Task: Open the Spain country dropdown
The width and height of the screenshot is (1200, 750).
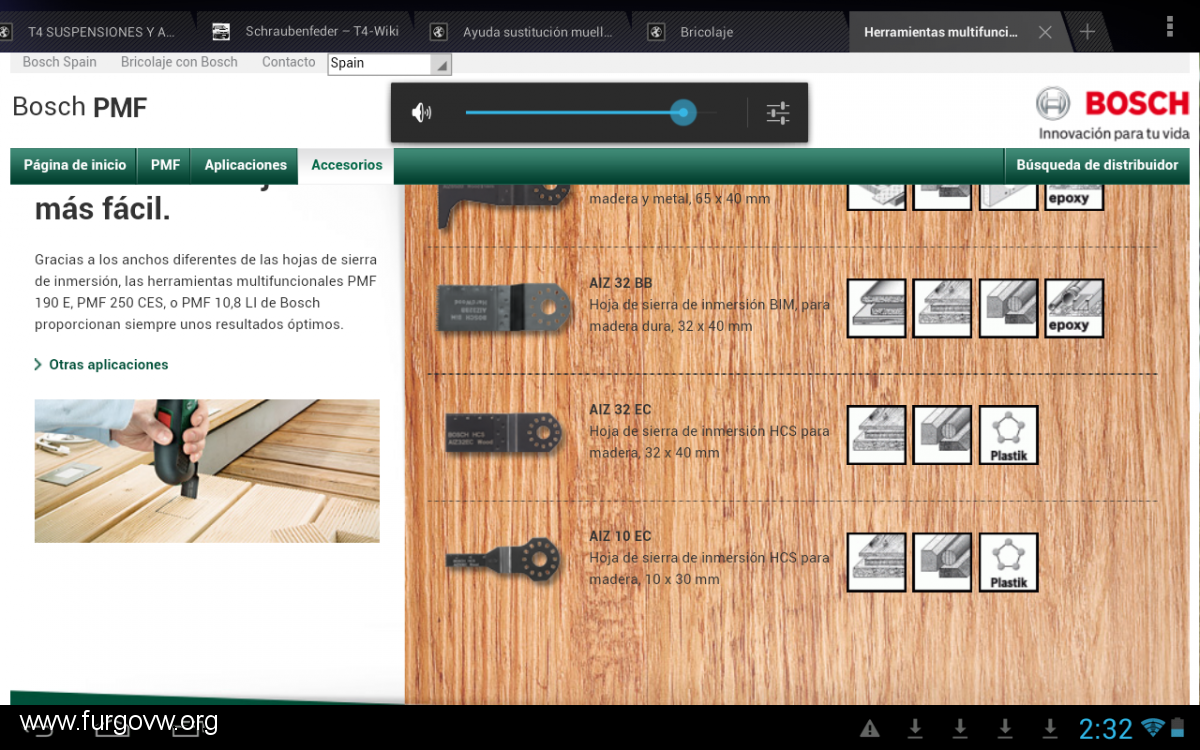Action: click(389, 63)
